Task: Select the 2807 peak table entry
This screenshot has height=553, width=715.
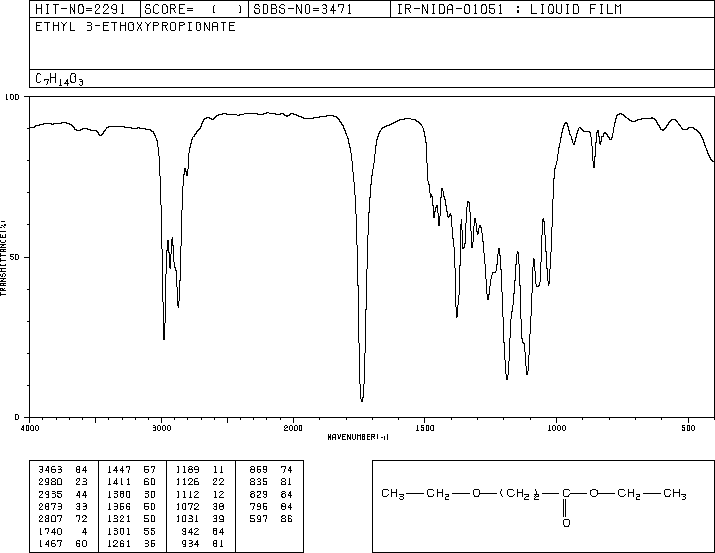Action: tap(63, 519)
